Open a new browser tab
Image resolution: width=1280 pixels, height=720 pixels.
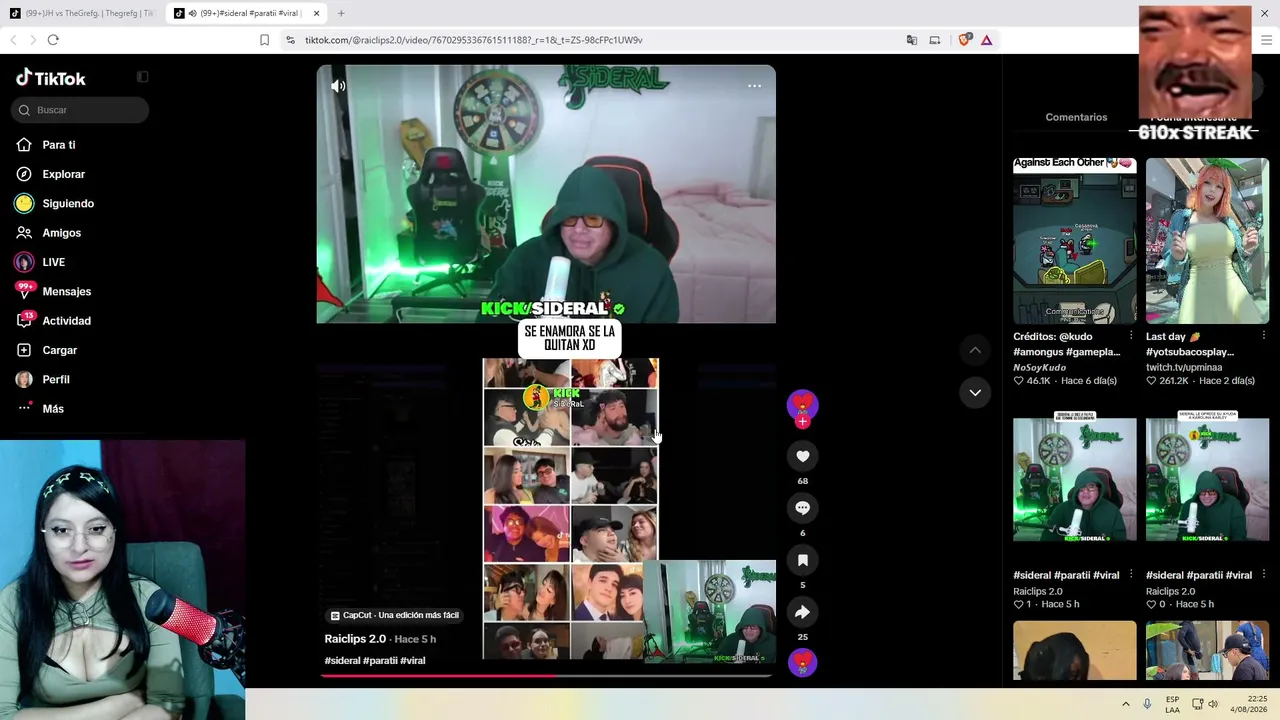click(x=341, y=13)
